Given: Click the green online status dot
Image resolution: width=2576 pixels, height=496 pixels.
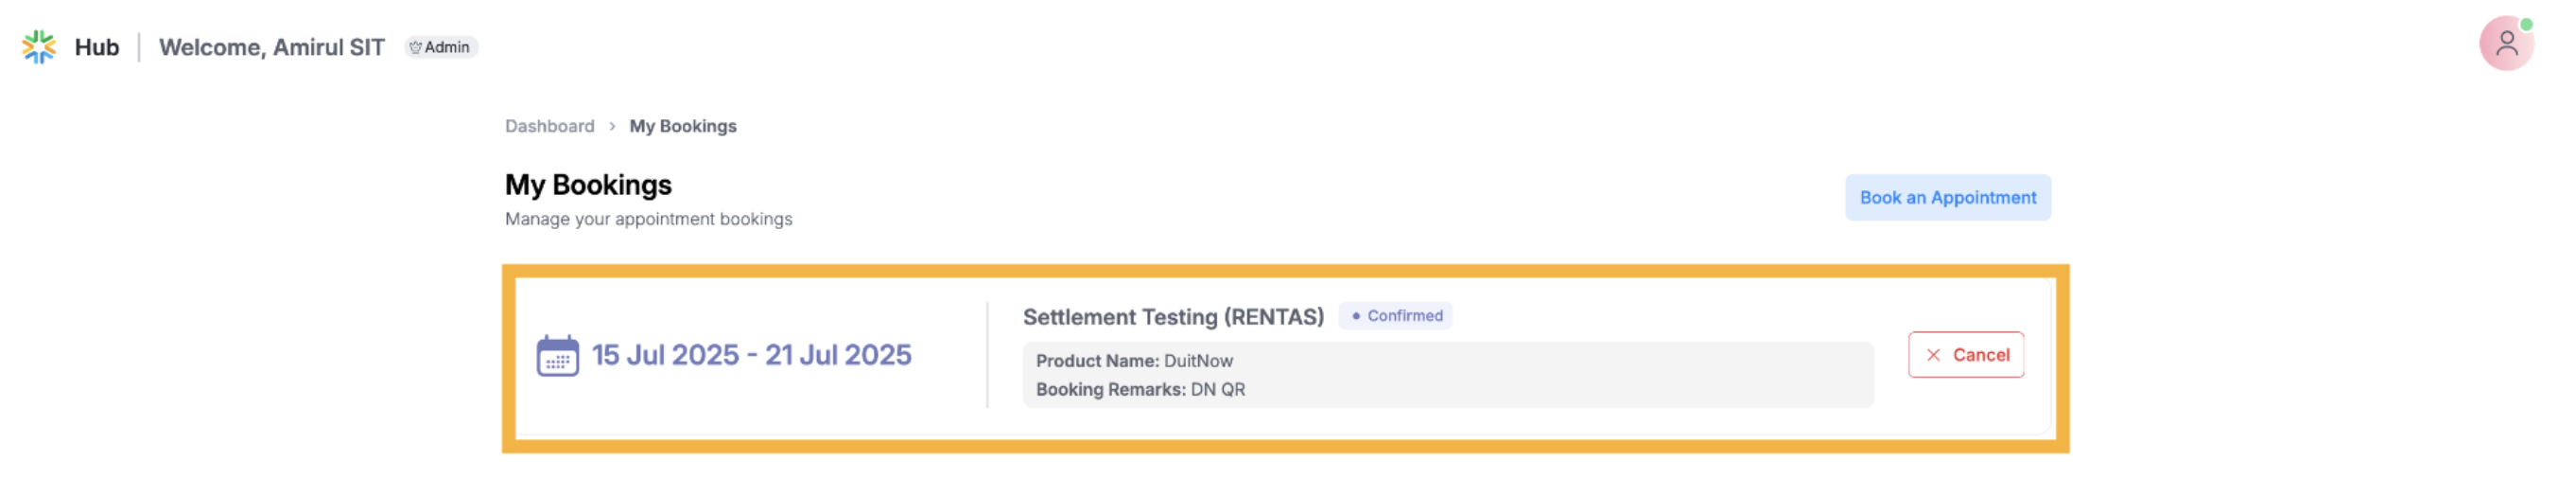Looking at the screenshot, I should point(2526,24).
